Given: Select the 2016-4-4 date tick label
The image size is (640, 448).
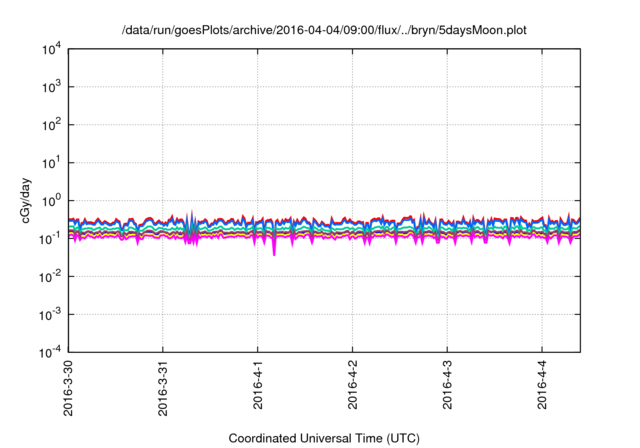Looking at the screenshot, I should click(x=541, y=390).
